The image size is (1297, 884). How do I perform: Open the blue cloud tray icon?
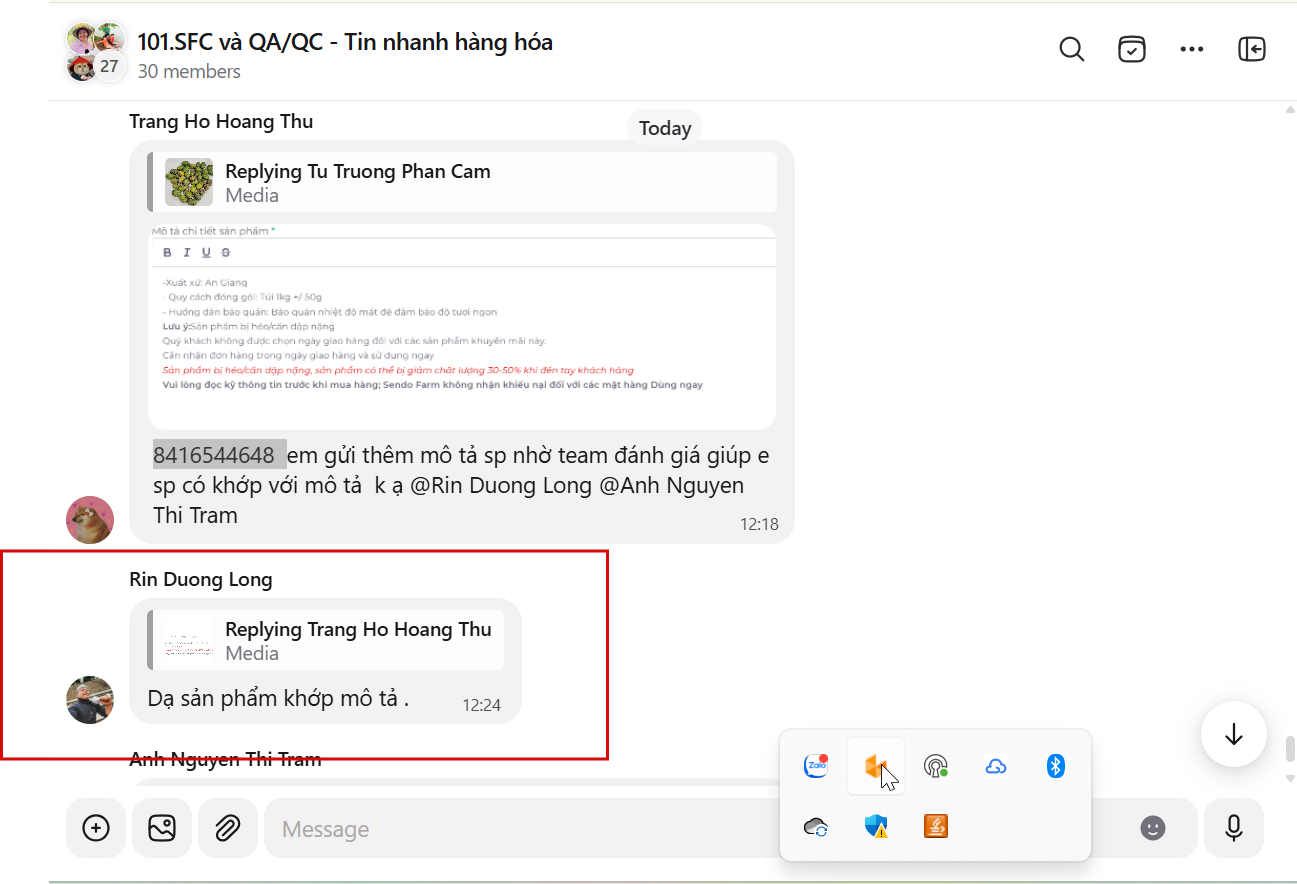[995, 766]
